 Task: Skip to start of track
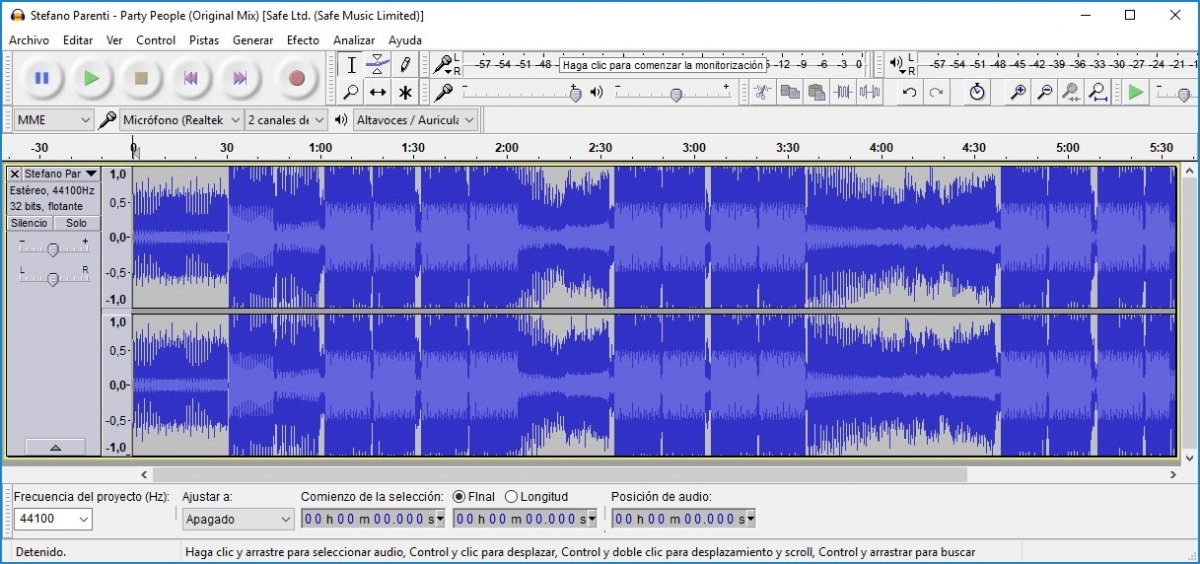(190, 78)
